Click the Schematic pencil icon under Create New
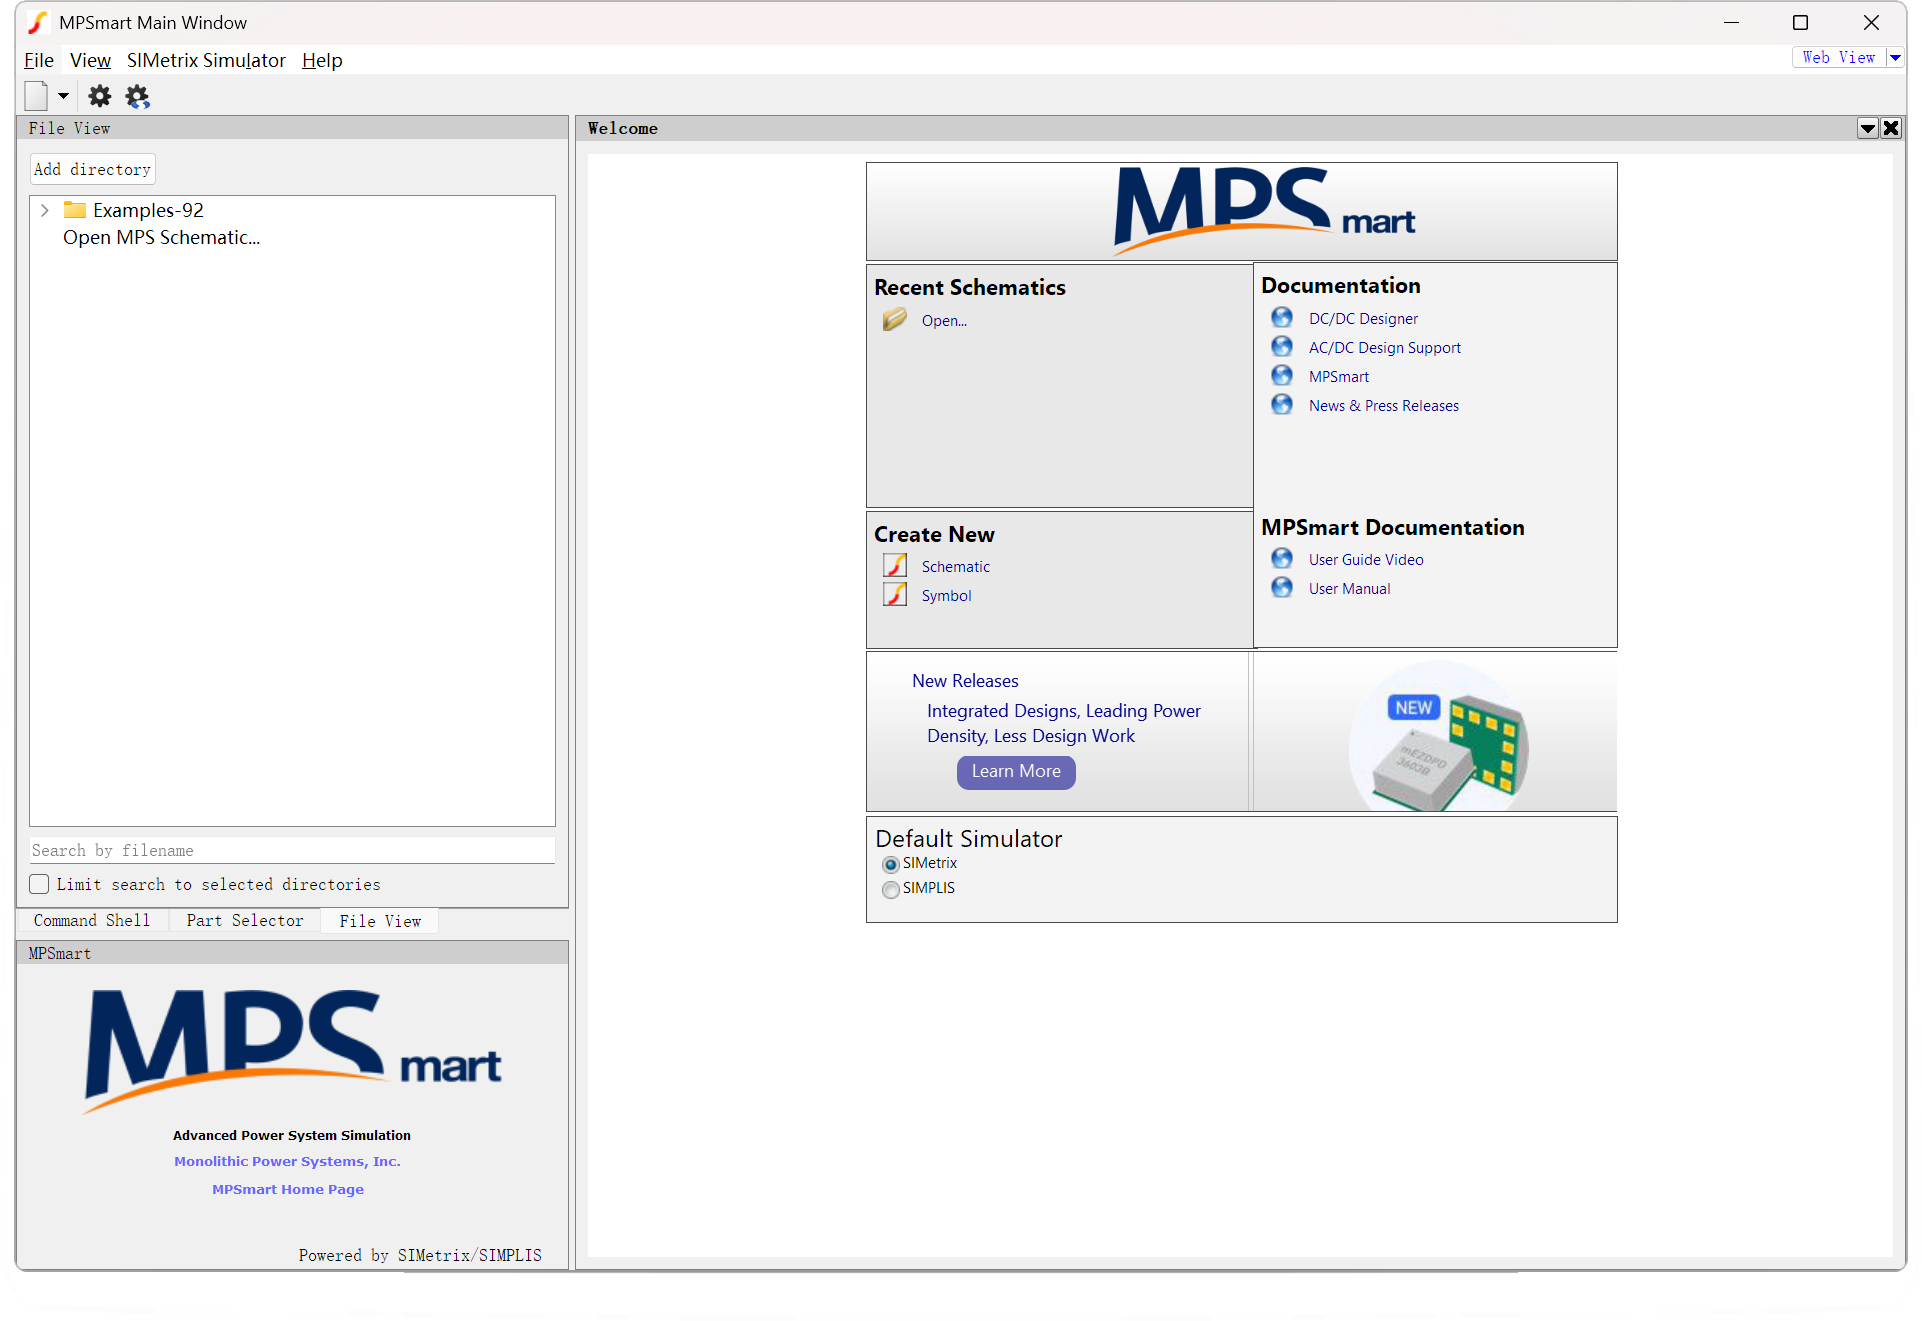The image size is (1922, 1321). coord(895,566)
